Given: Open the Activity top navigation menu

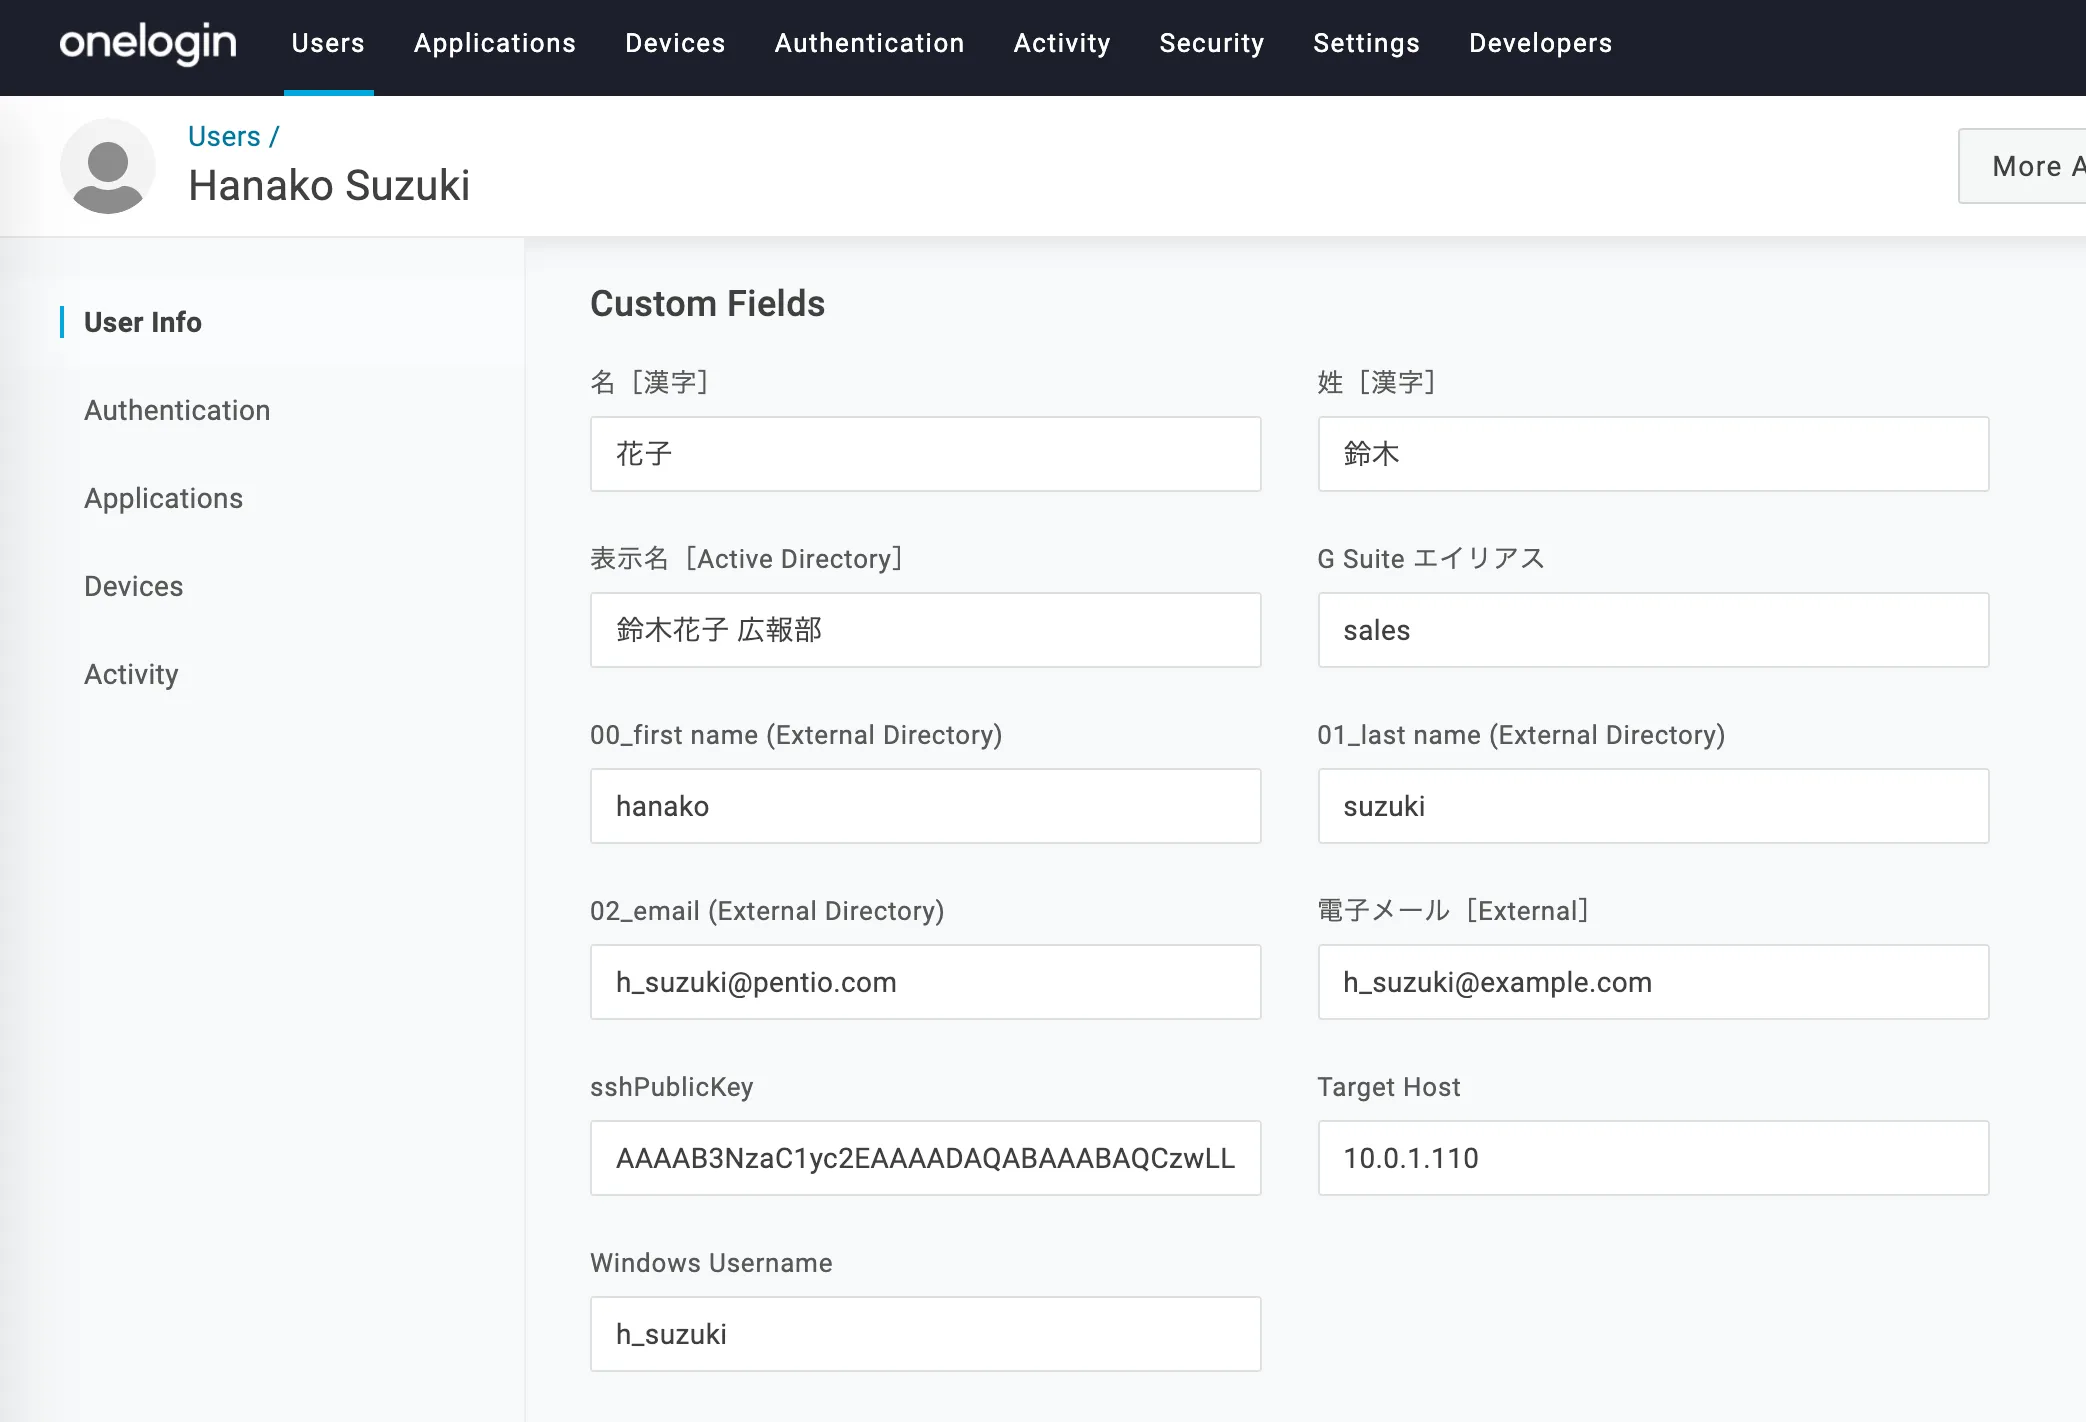Looking at the screenshot, I should point(1062,43).
